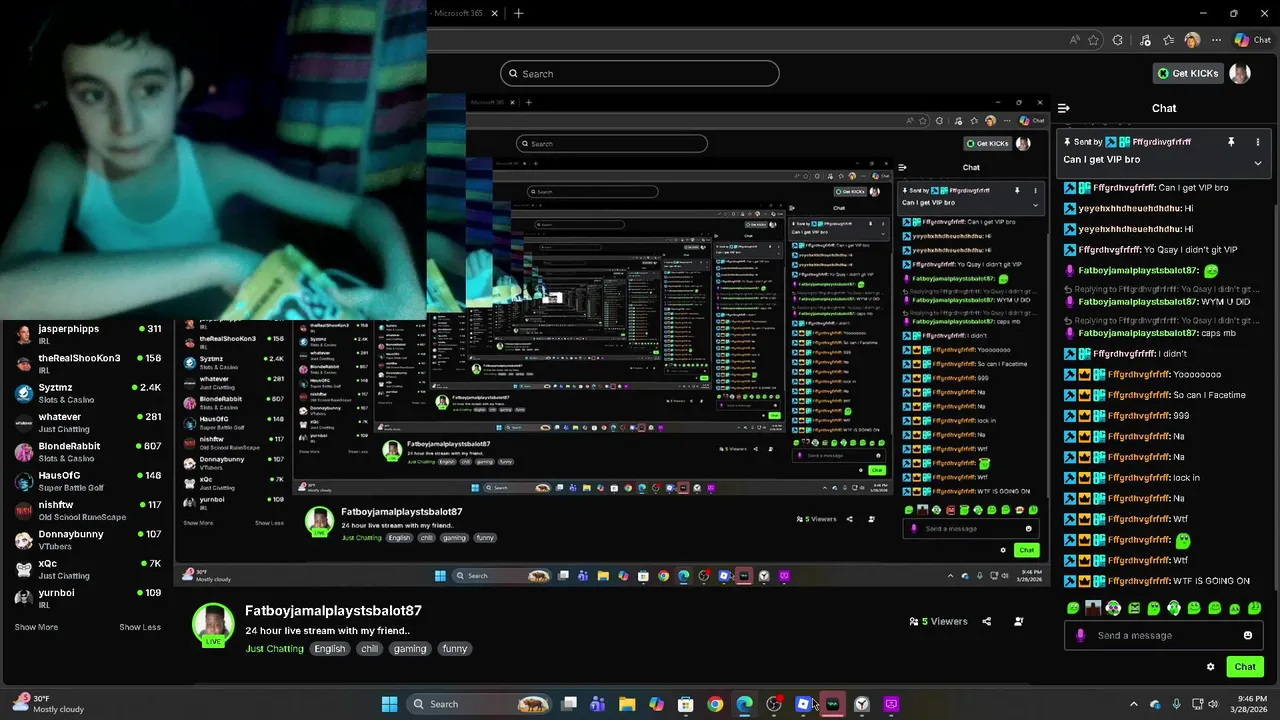Screen dimensions: 1280x720
Task: Open Windows Start menu
Action: coord(389,704)
